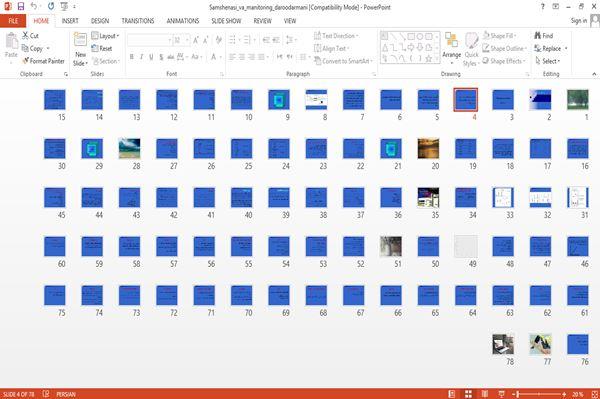Switch to Normal view from the status bar
Image resolution: width=600 pixels, height=399 pixels.
452,394
